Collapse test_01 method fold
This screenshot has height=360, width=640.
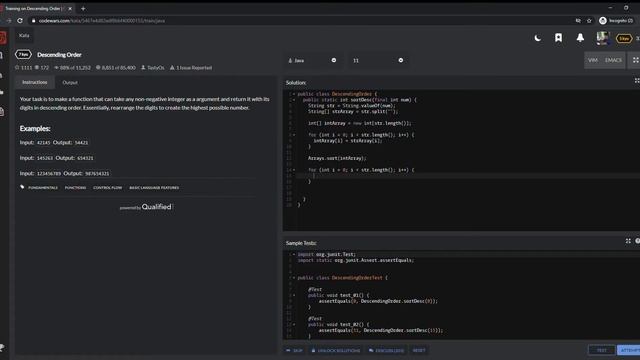pyautogui.click(x=294, y=295)
